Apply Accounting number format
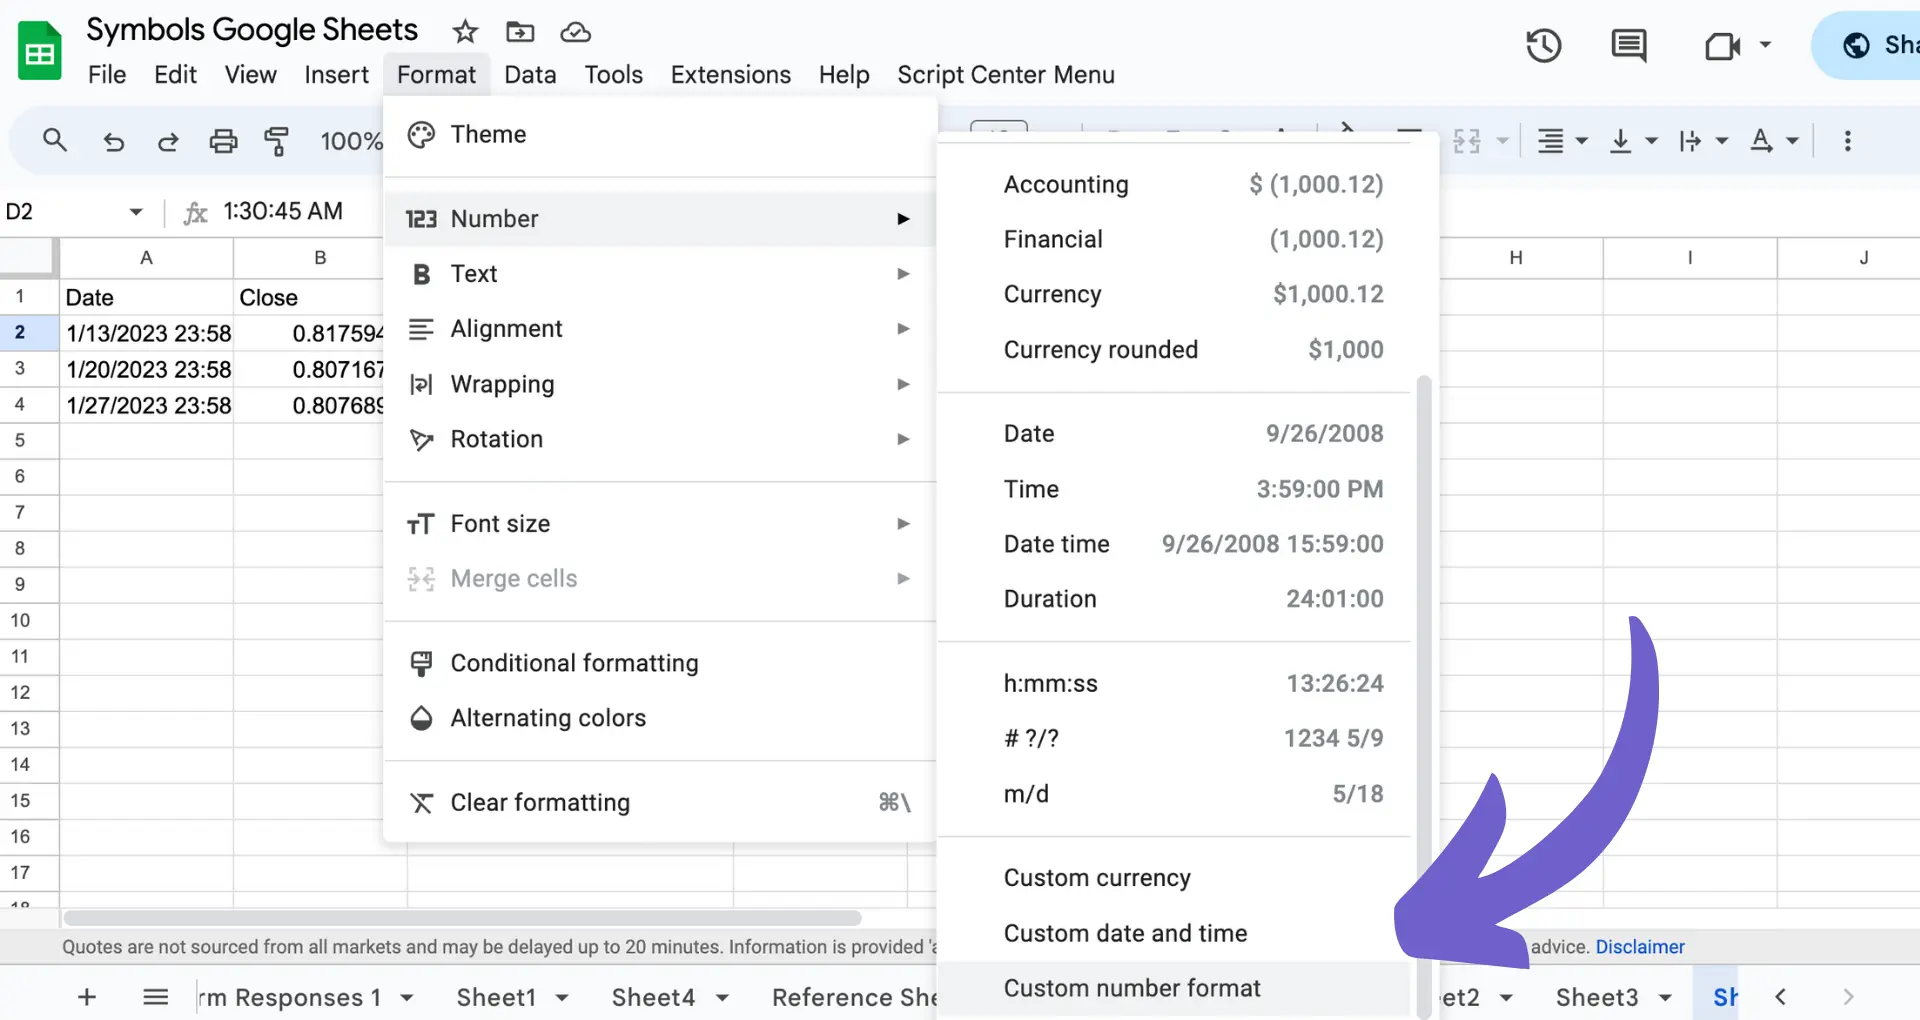This screenshot has height=1020, width=1920. (x=1174, y=185)
